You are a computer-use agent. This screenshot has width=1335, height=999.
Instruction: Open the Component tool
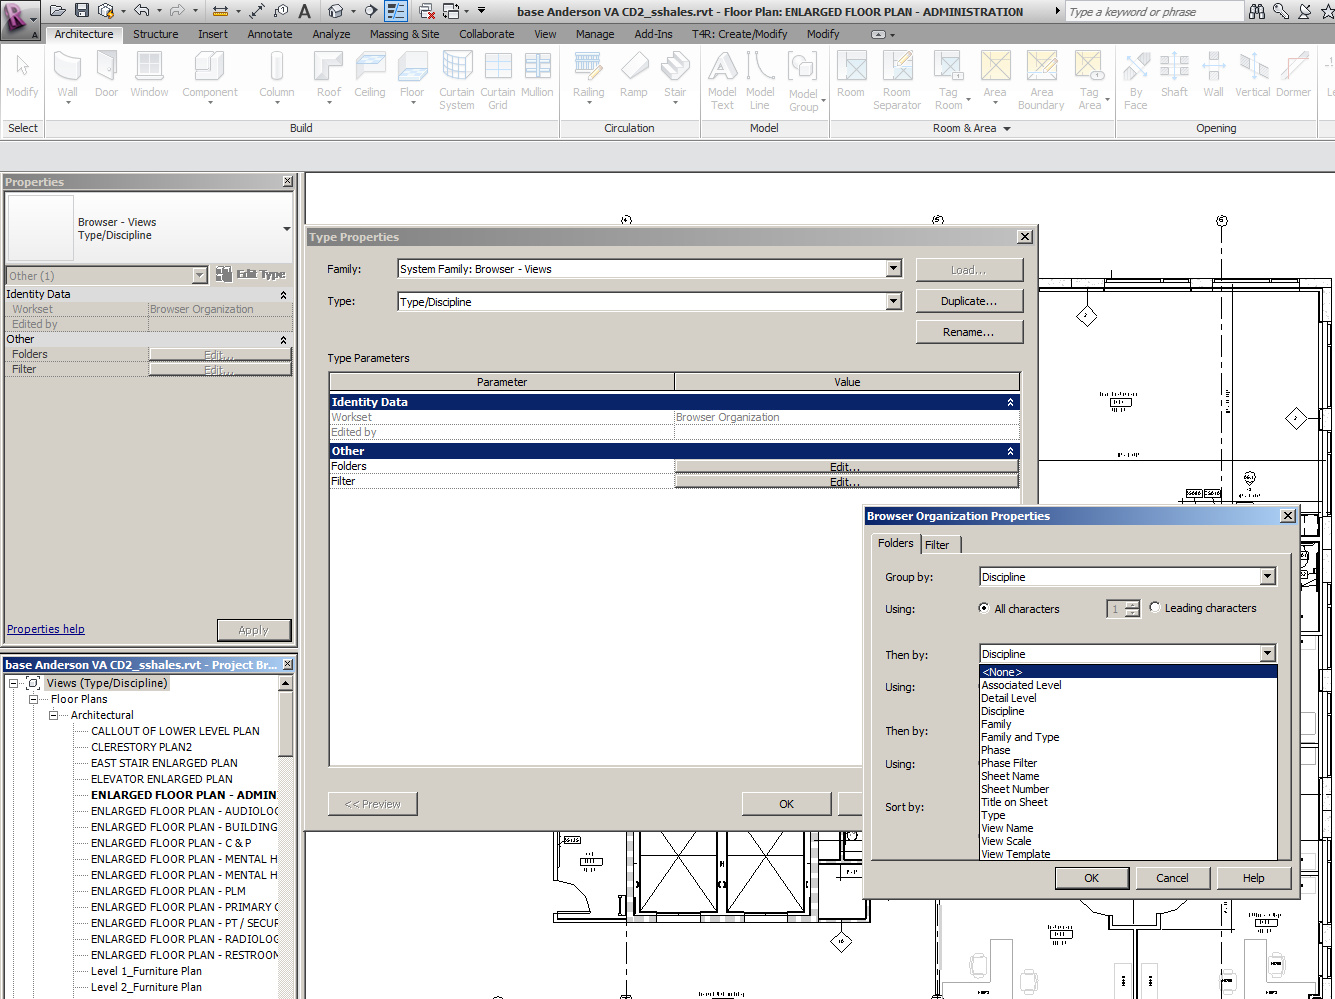click(209, 70)
